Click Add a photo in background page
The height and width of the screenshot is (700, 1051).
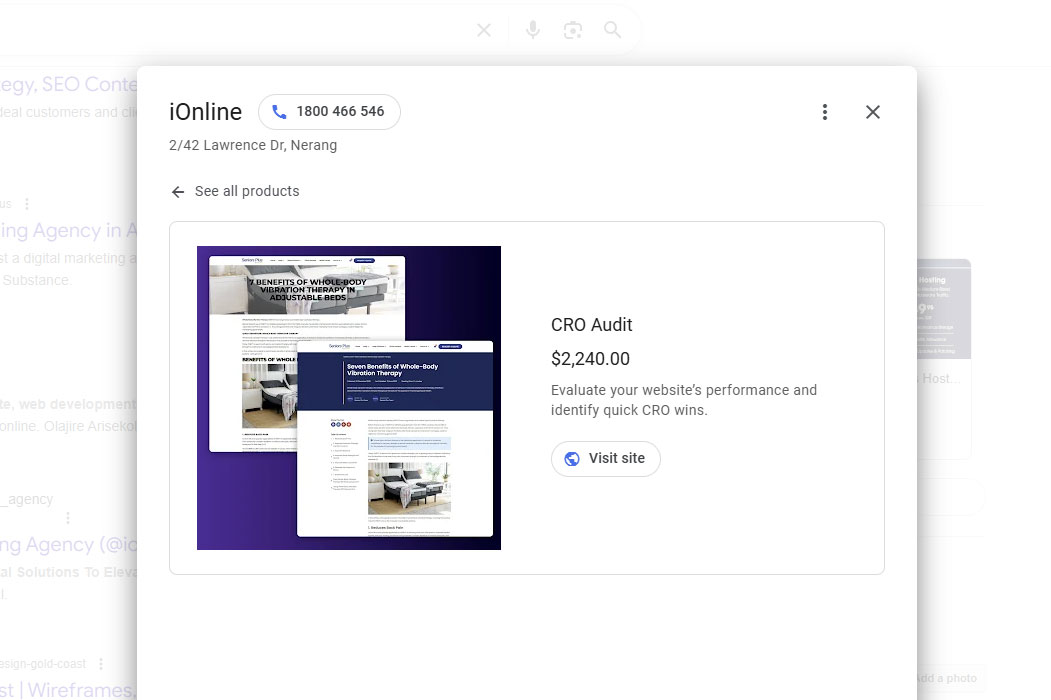pyautogui.click(x=946, y=678)
